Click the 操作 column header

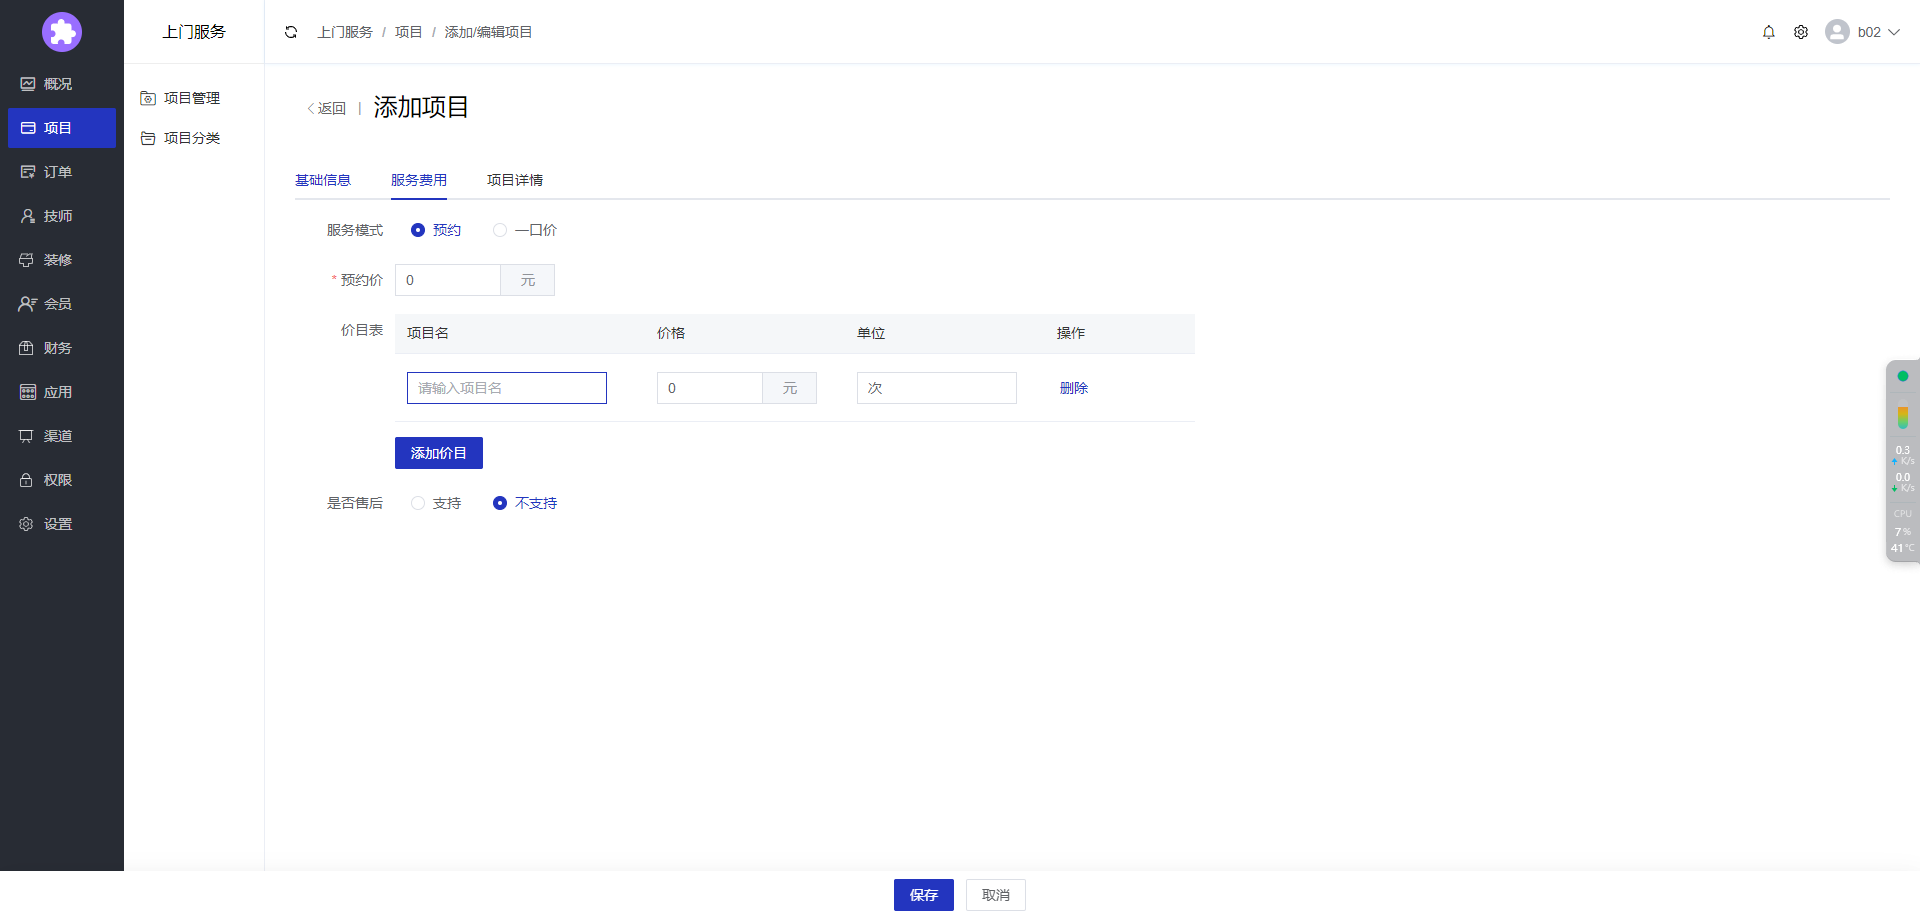tap(1071, 333)
